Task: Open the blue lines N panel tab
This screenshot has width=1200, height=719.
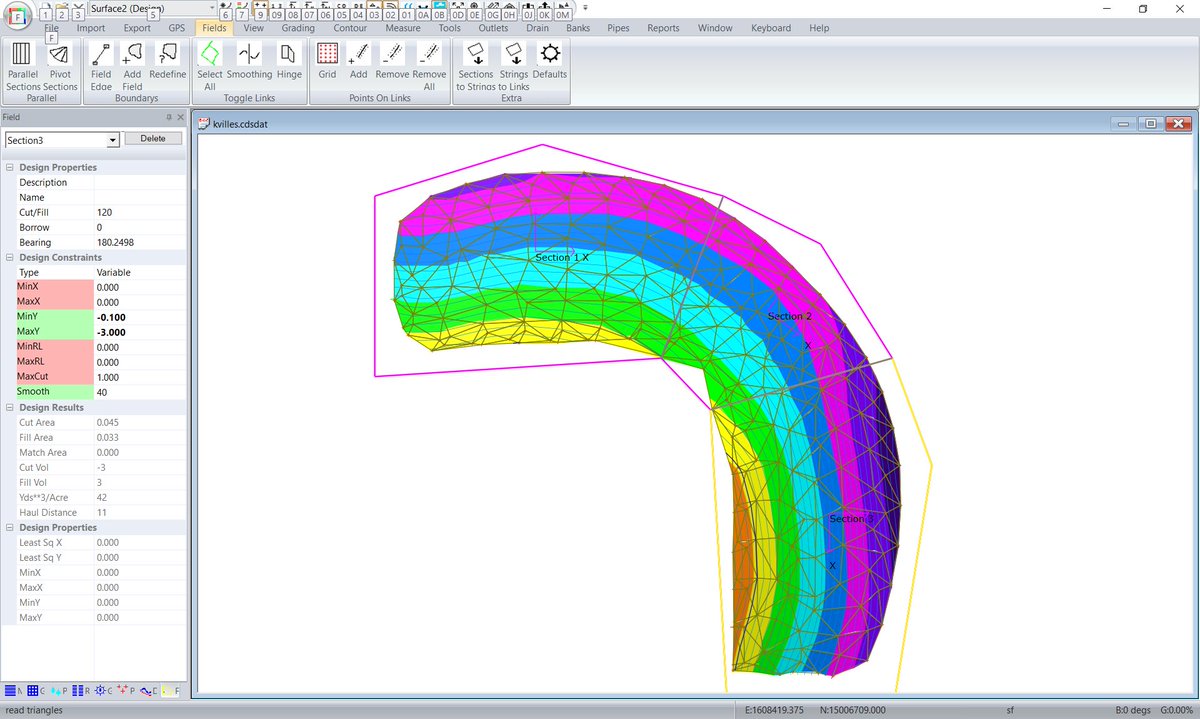Action: click(13, 690)
